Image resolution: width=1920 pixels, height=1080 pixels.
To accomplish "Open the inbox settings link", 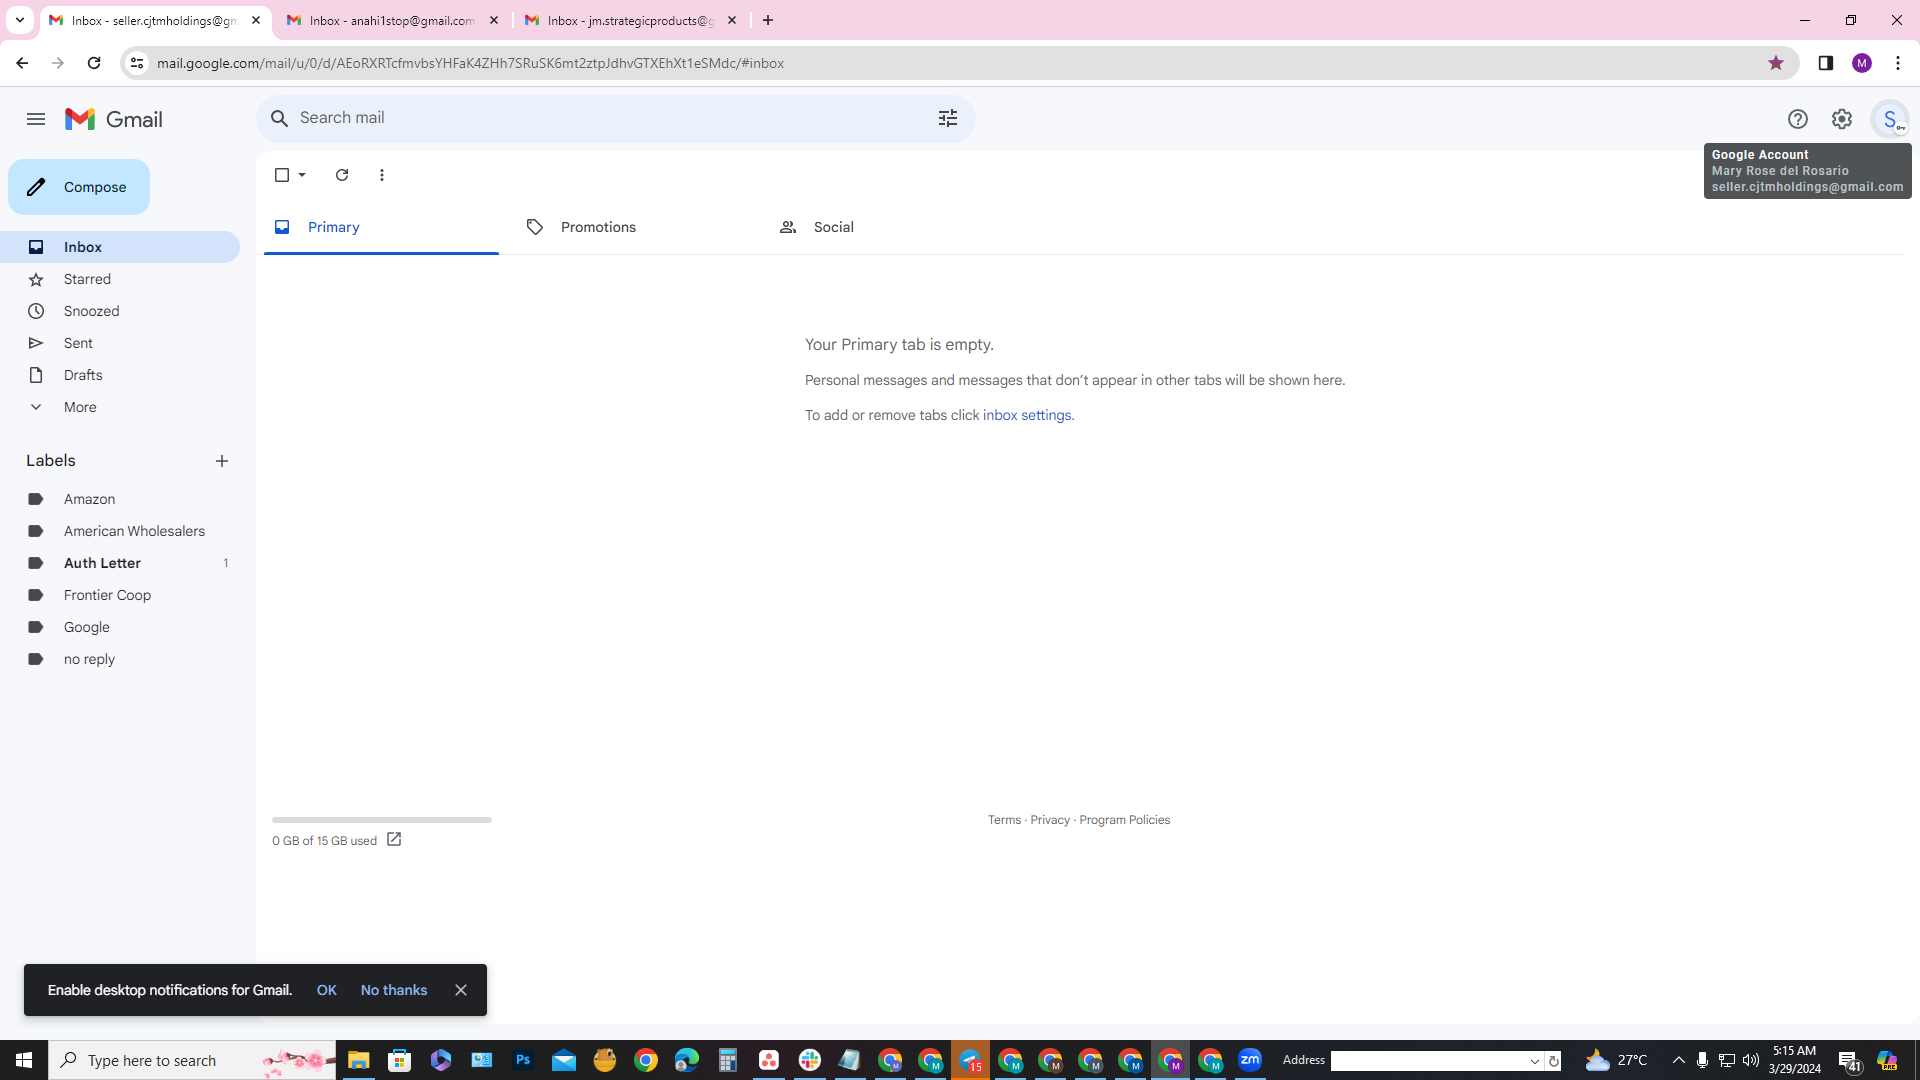I will (x=1027, y=415).
